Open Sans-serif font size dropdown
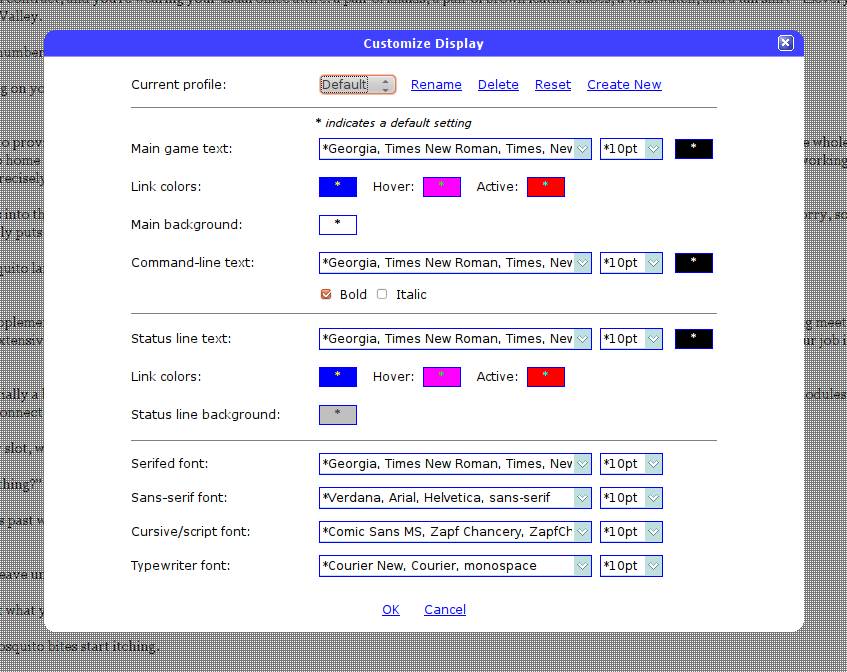 (x=631, y=498)
